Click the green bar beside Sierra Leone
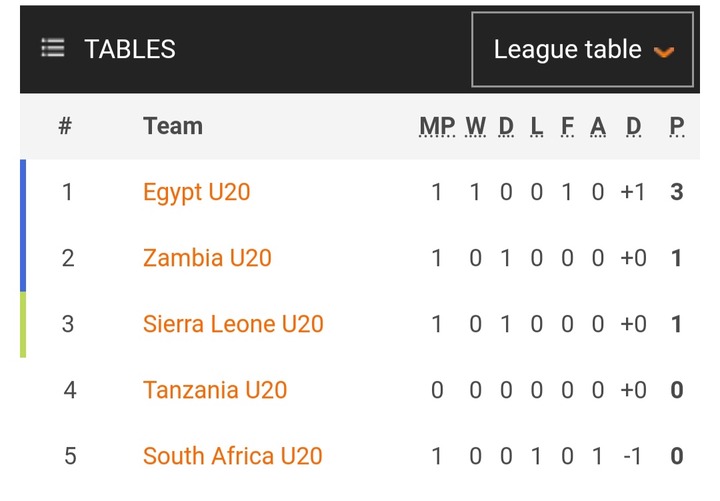This screenshot has width=720, height=501. tap(23, 325)
